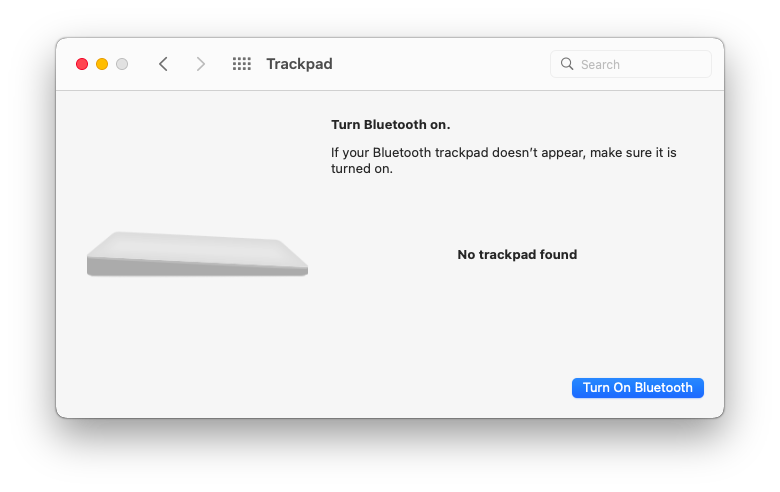The width and height of the screenshot is (780, 492).
Task: Minimize the window with the yellow button
Action: [x=102, y=64]
